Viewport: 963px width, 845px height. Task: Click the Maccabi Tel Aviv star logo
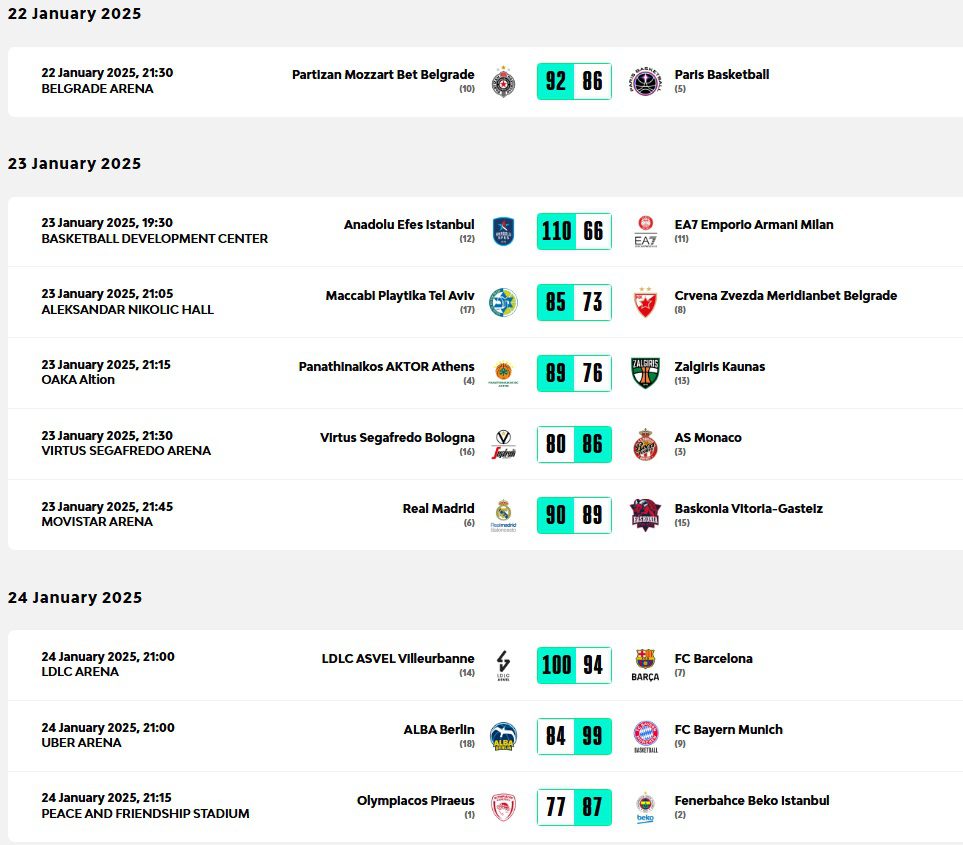503,302
